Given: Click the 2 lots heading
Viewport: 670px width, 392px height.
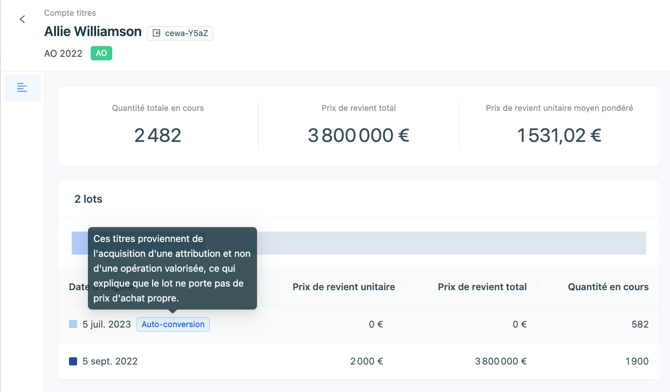Looking at the screenshot, I should pos(88,199).
